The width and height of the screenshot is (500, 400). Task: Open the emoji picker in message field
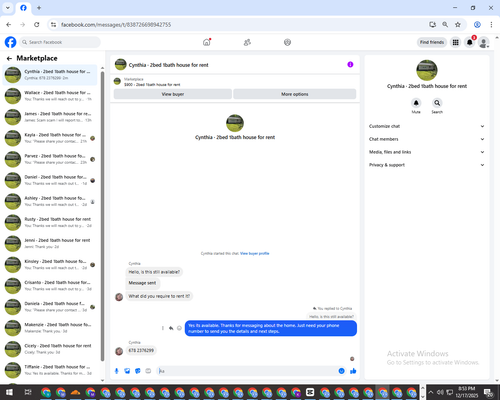coord(341,371)
